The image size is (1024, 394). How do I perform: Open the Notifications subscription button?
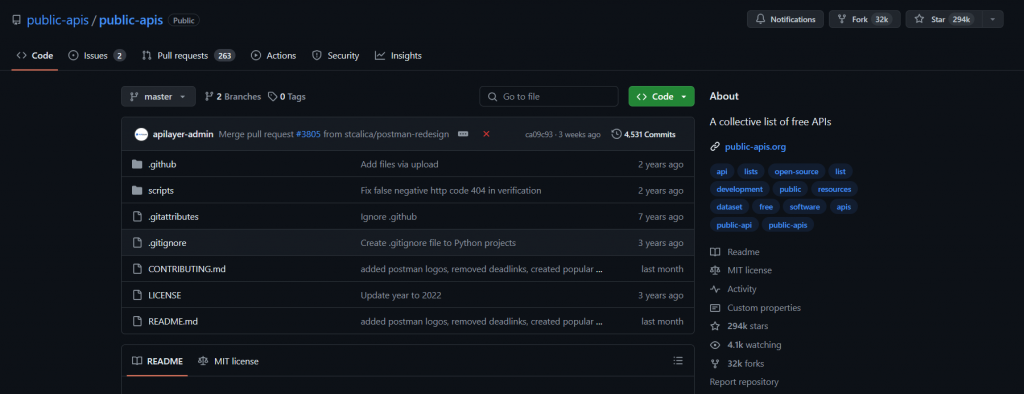786,19
